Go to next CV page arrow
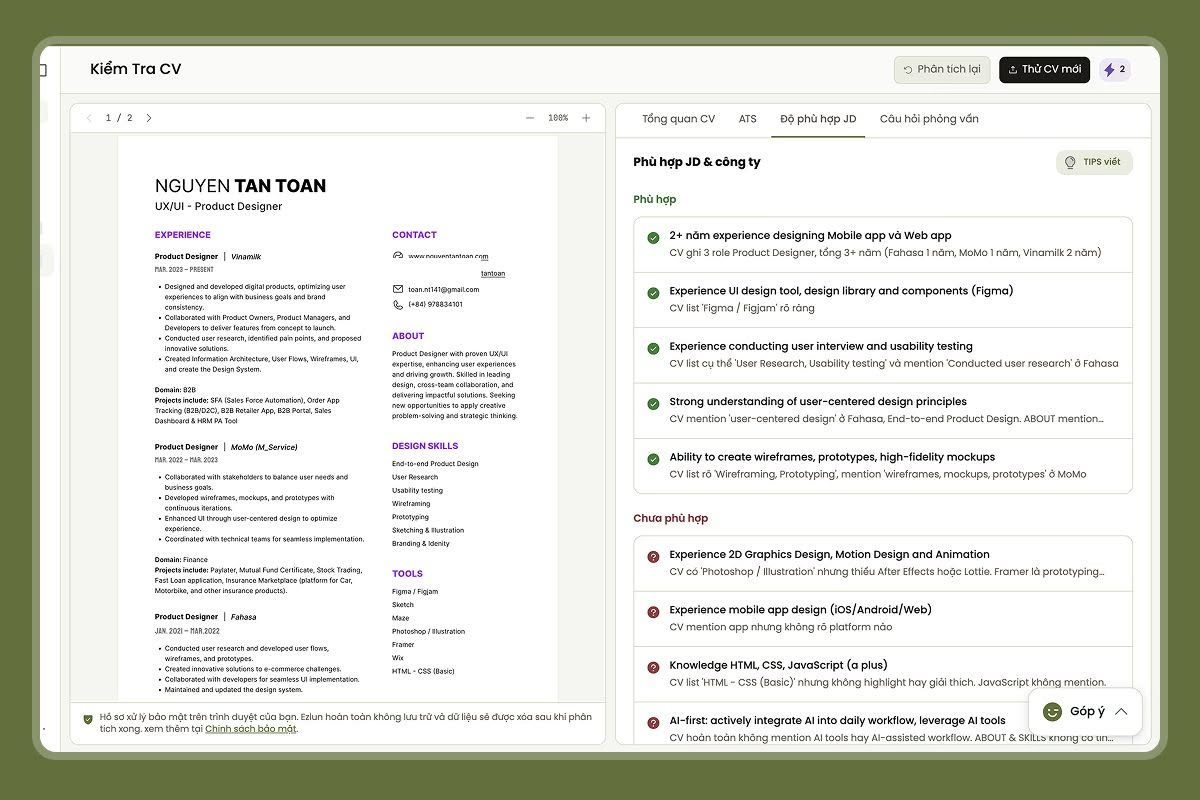1200x800 pixels. pyautogui.click(x=149, y=118)
